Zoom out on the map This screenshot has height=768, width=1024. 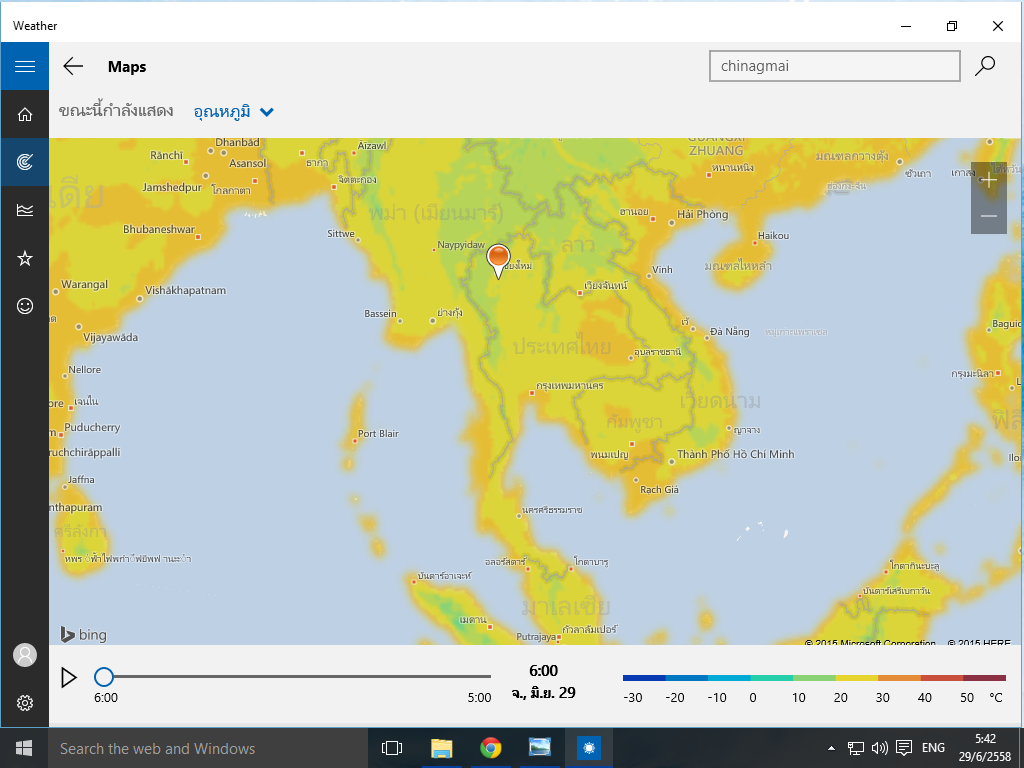pyautogui.click(x=988, y=216)
